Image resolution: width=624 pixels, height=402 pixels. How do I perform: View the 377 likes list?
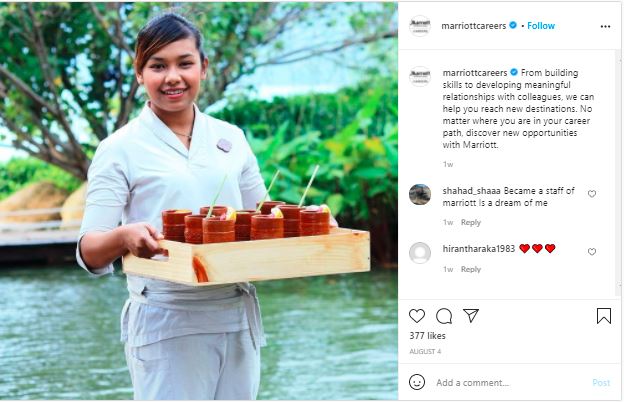[426, 338]
